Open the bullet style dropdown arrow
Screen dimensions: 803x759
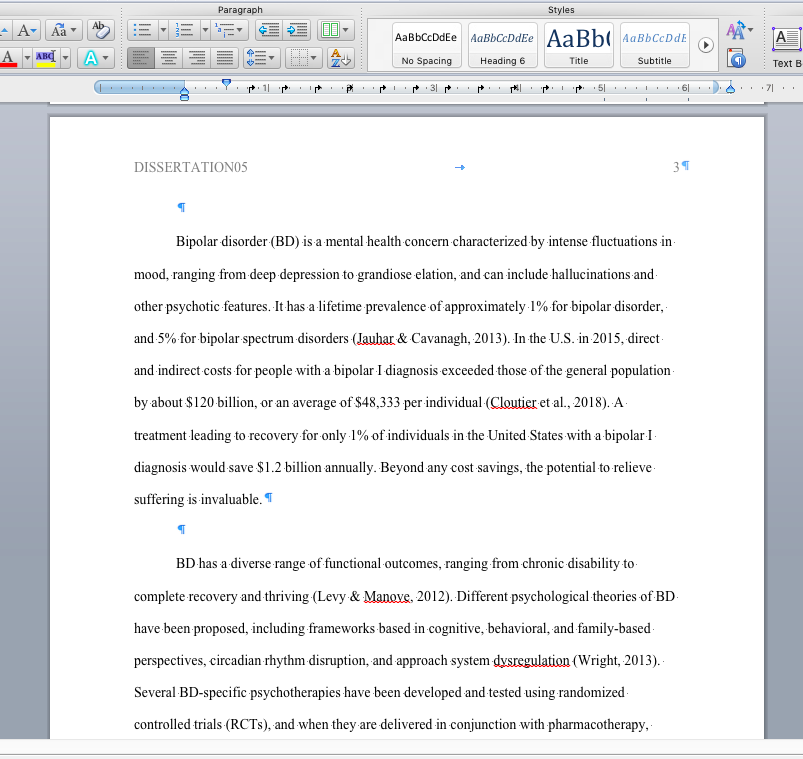click(x=163, y=31)
